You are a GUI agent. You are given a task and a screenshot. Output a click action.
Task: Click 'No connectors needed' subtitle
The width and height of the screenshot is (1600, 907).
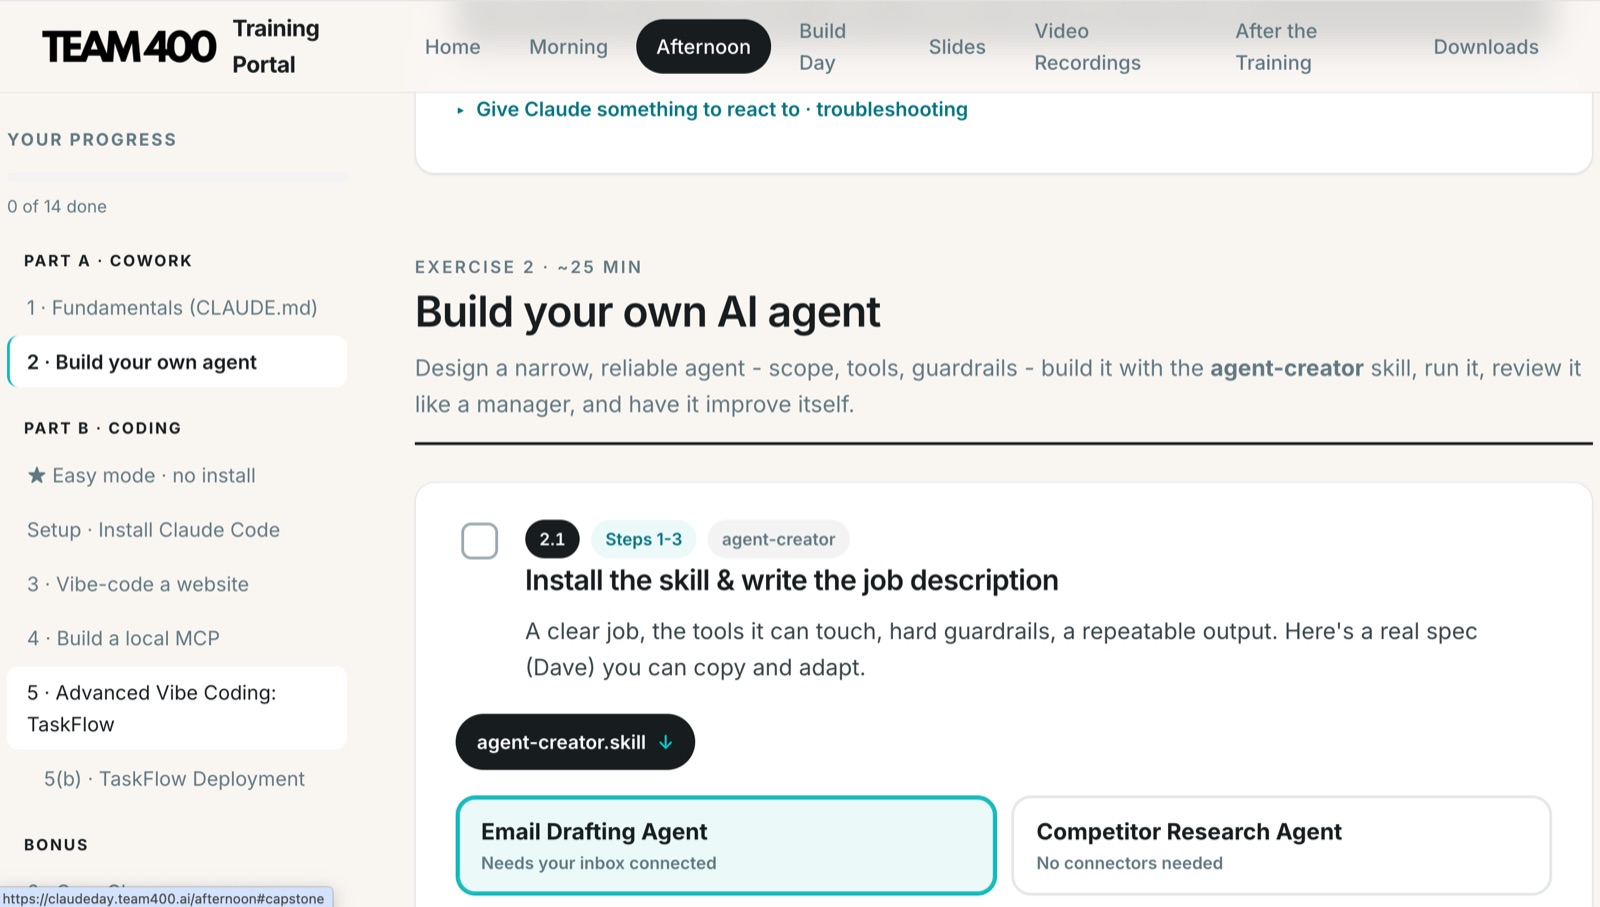1129,863
